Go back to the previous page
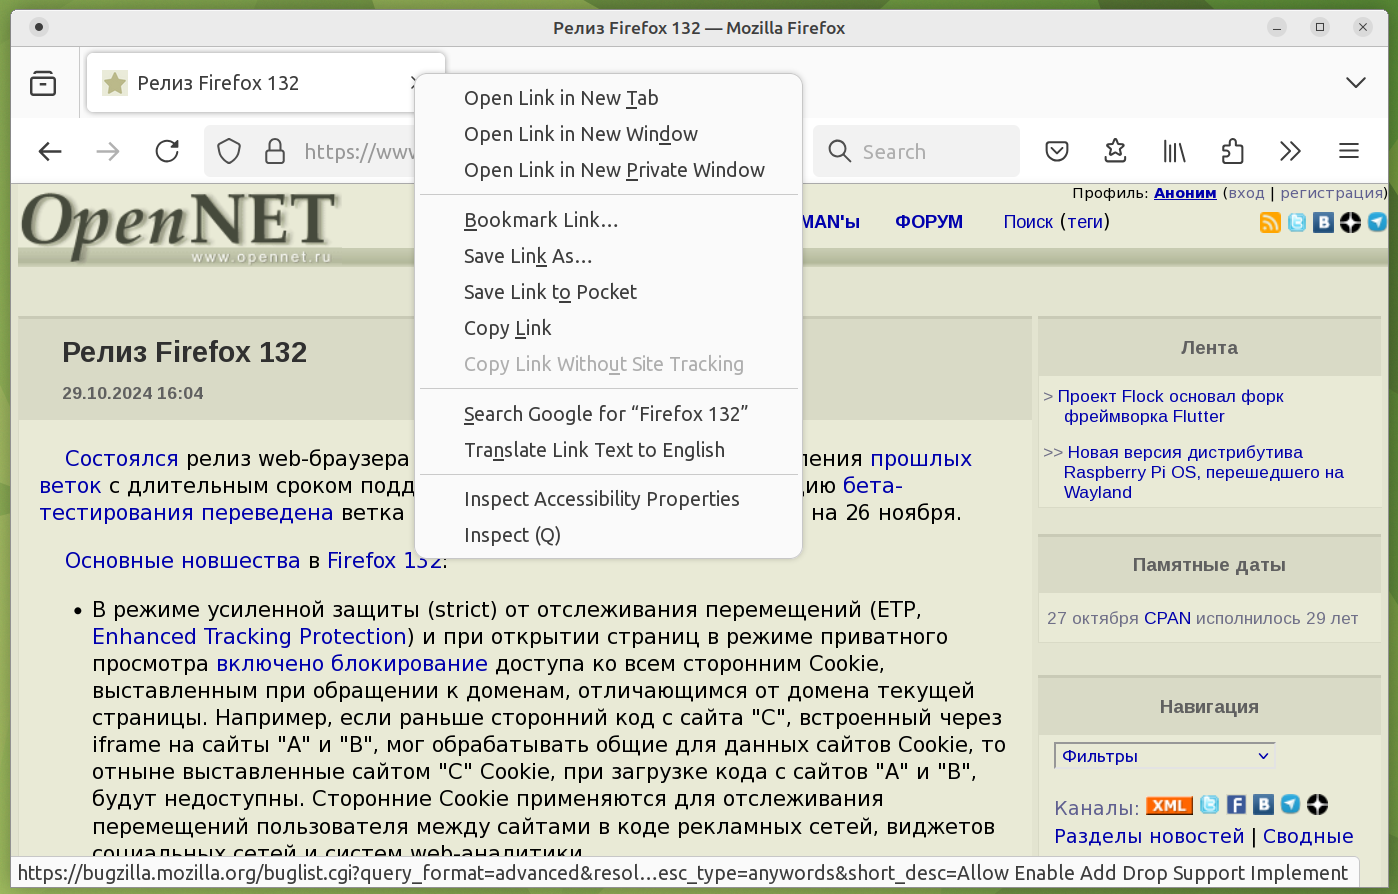 50,151
